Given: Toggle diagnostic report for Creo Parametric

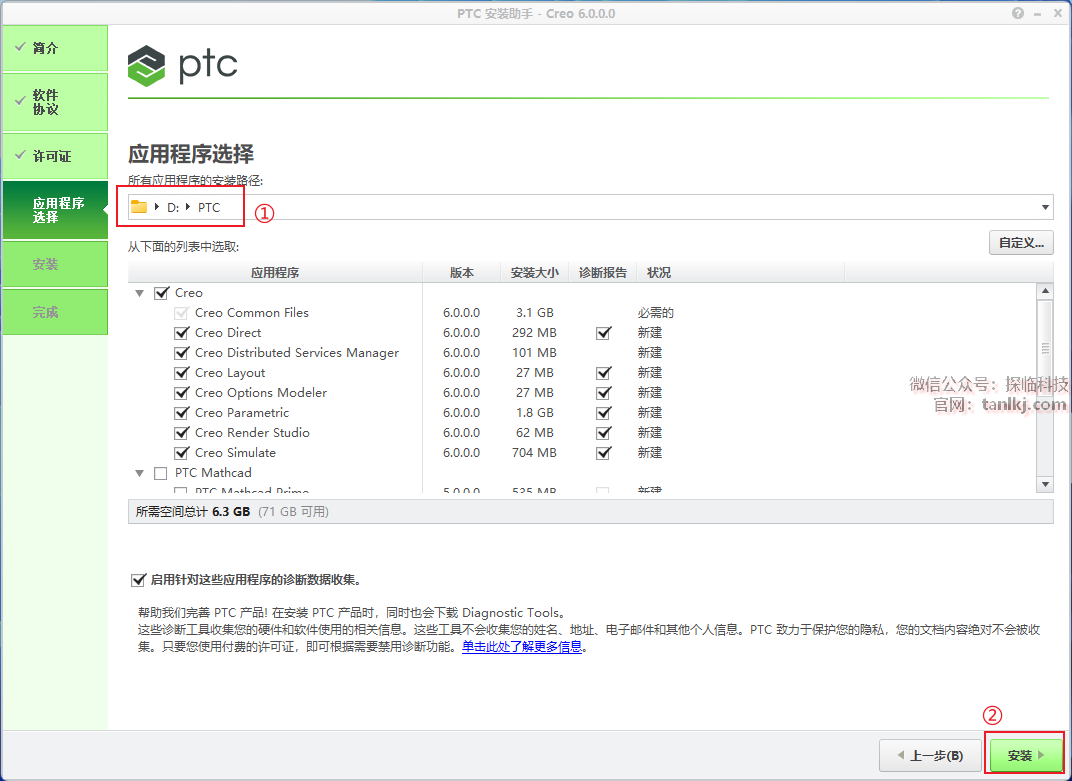Looking at the screenshot, I should tap(603, 413).
